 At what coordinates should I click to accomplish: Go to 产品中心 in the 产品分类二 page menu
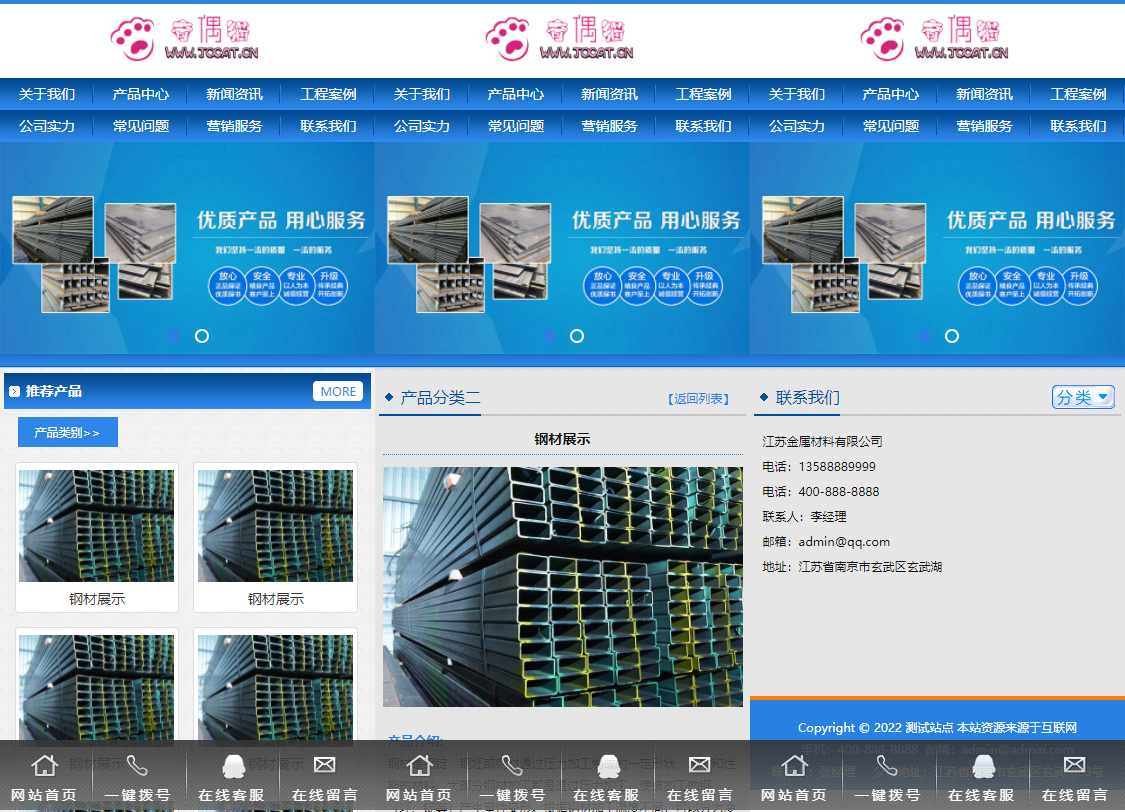(516, 94)
